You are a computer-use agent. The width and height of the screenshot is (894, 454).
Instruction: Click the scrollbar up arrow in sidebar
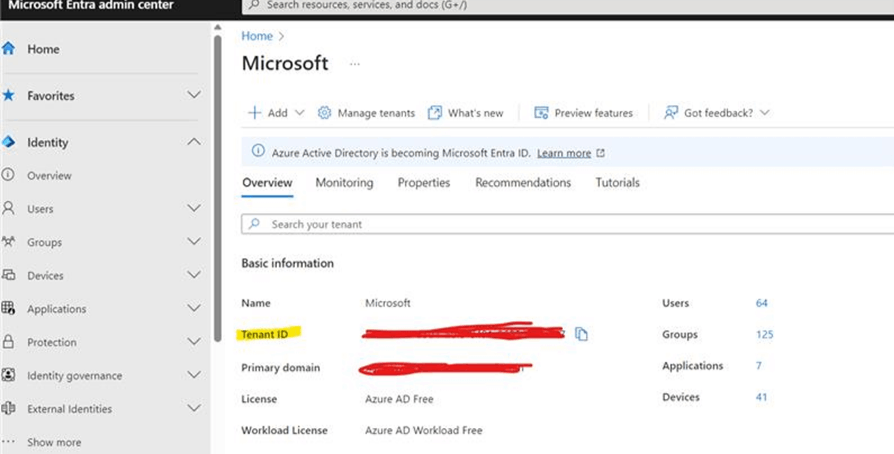coord(217,27)
